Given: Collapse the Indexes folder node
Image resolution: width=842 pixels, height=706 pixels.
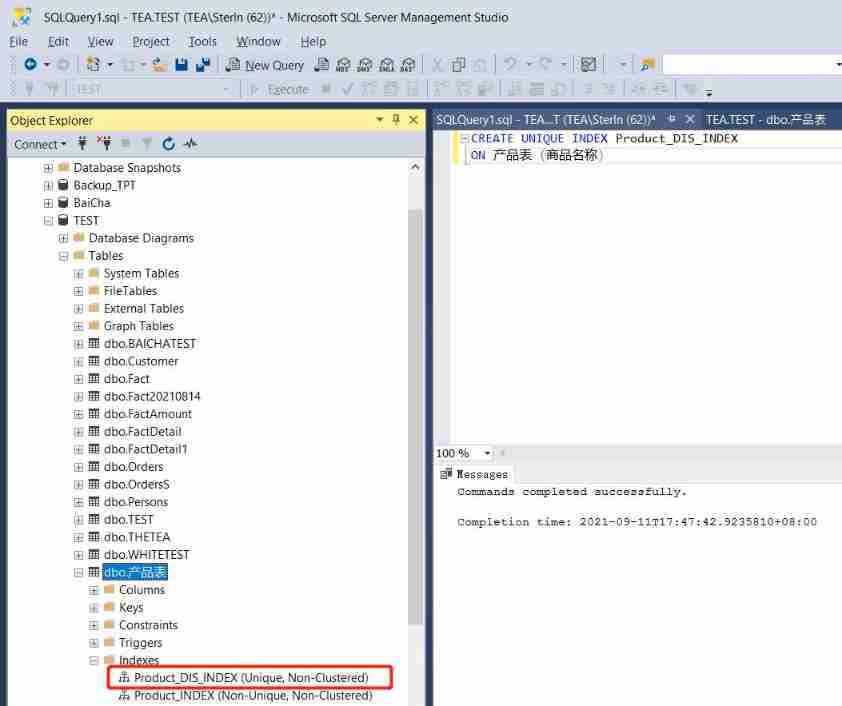Looking at the screenshot, I should (94, 661).
